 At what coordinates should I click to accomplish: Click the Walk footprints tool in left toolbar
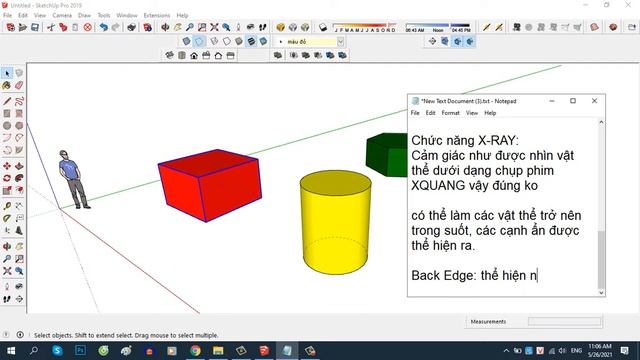[x=7, y=299]
